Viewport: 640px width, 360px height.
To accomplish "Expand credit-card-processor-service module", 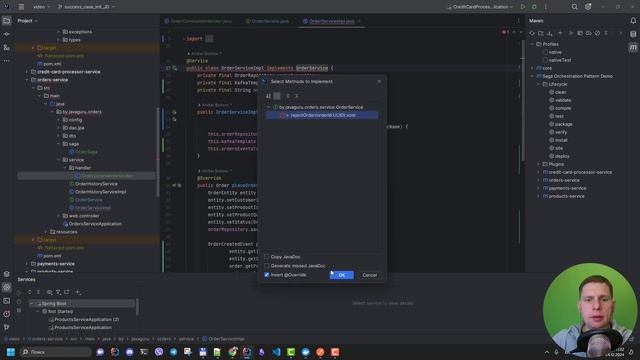I will (27, 72).
